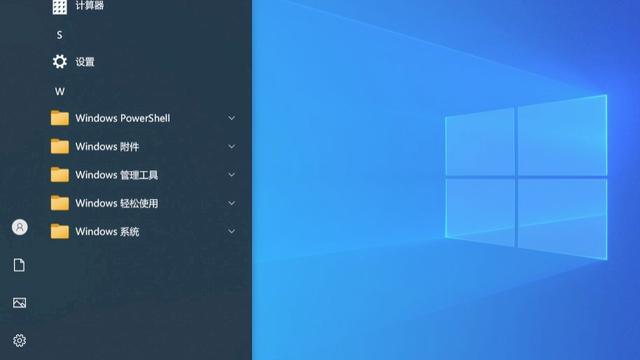Jump to letter S section header
The height and width of the screenshot is (360, 640).
[x=60, y=35]
